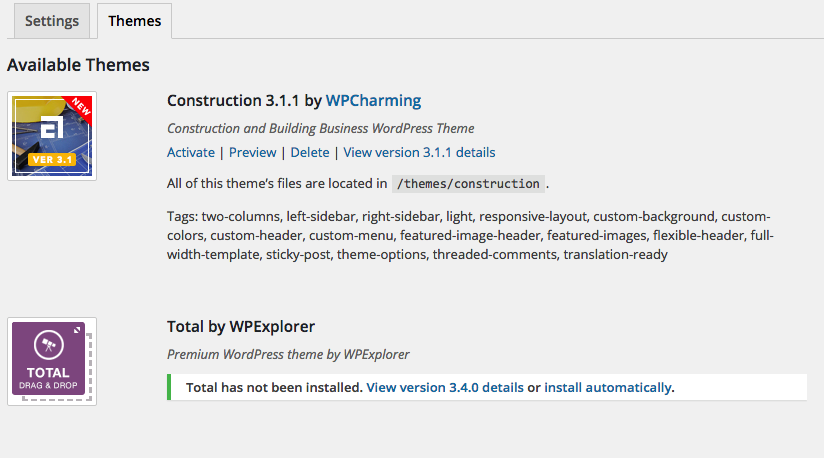Click the Total Drag & Drop thumbnail

click(x=52, y=361)
